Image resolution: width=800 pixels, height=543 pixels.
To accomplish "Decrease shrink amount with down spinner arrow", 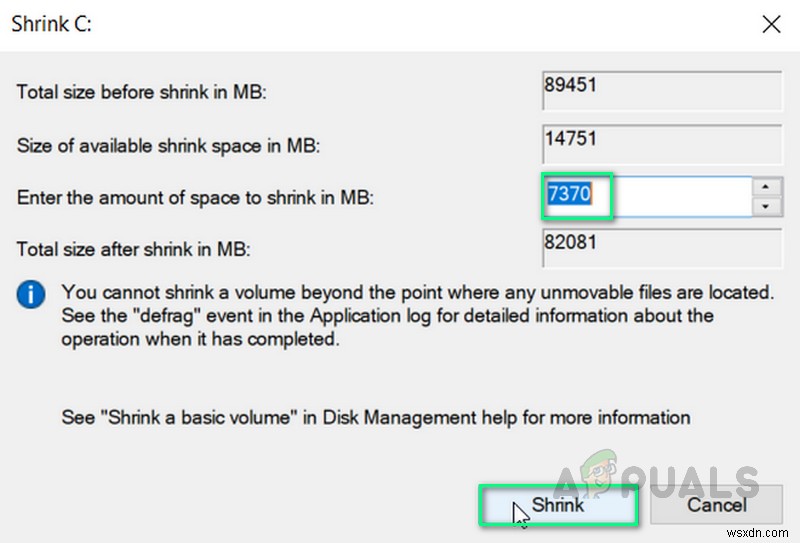I will point(765,207).
